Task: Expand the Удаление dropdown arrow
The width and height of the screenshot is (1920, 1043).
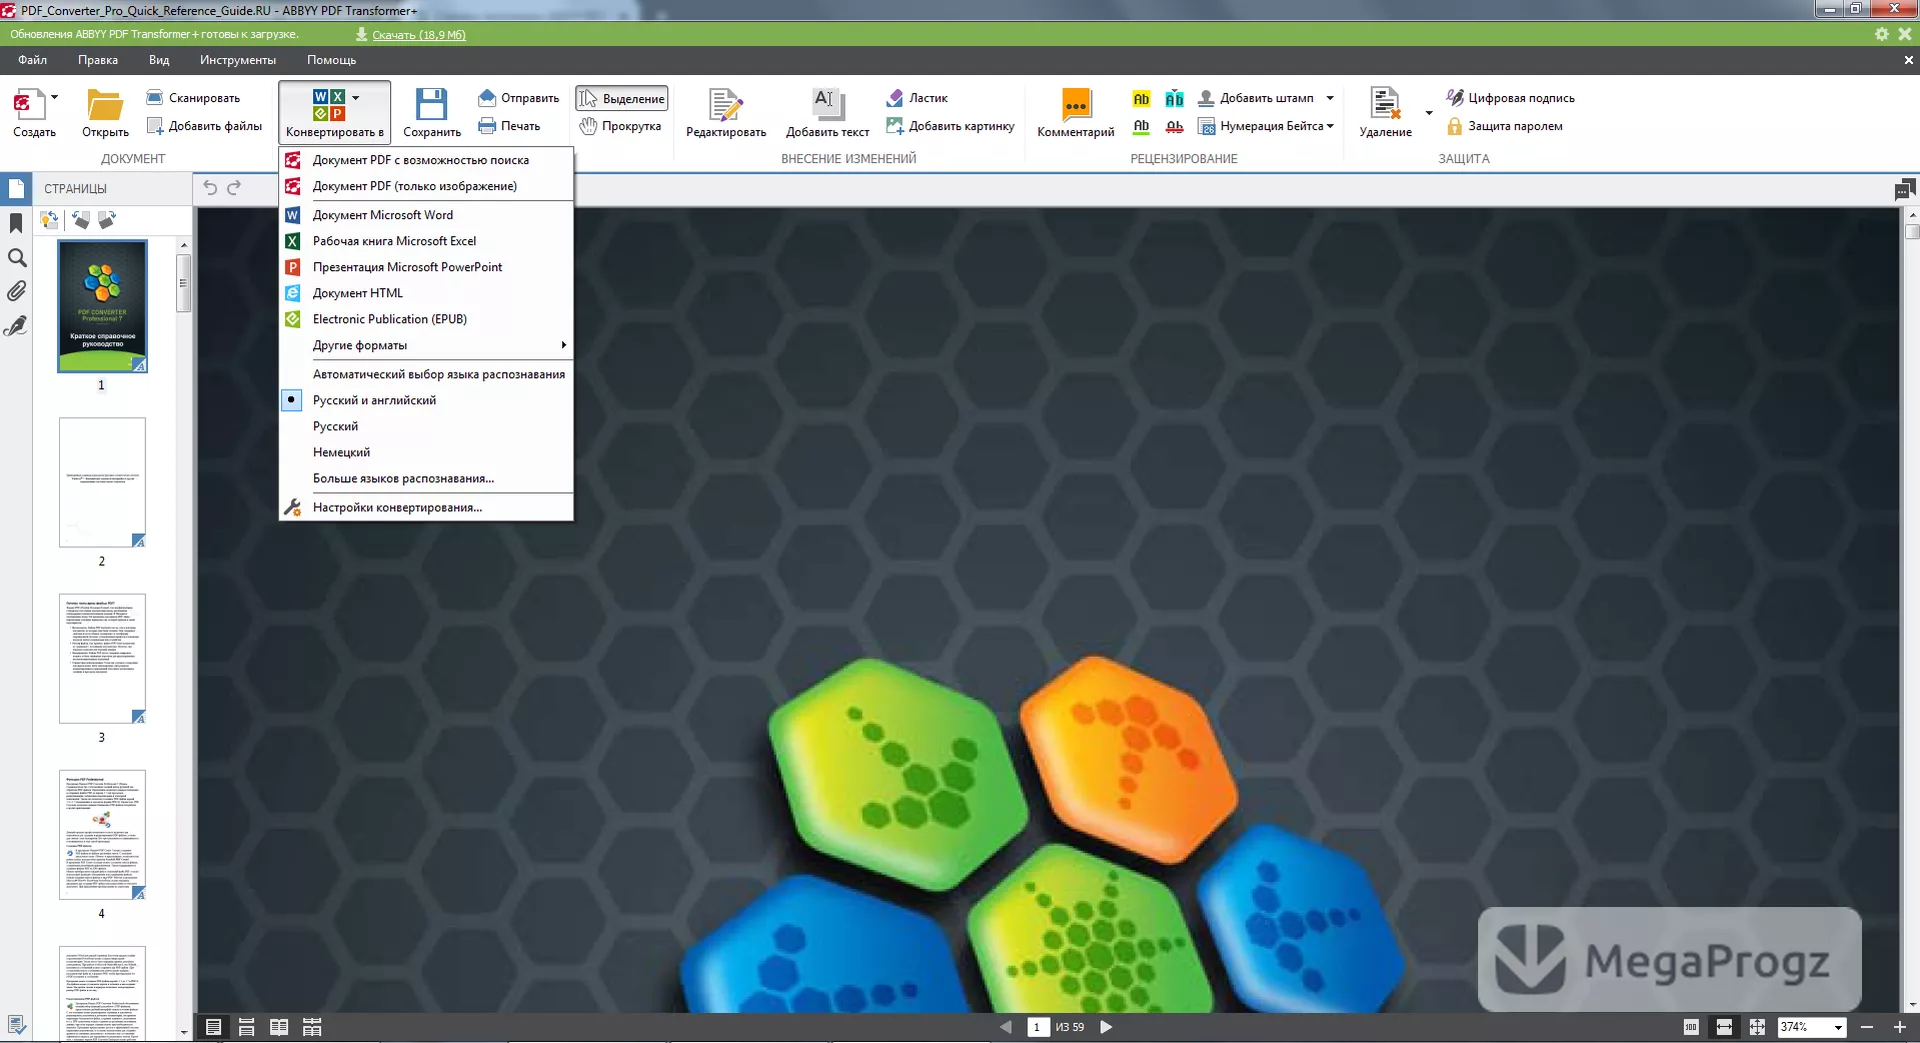Action: tap(1428, 112)
